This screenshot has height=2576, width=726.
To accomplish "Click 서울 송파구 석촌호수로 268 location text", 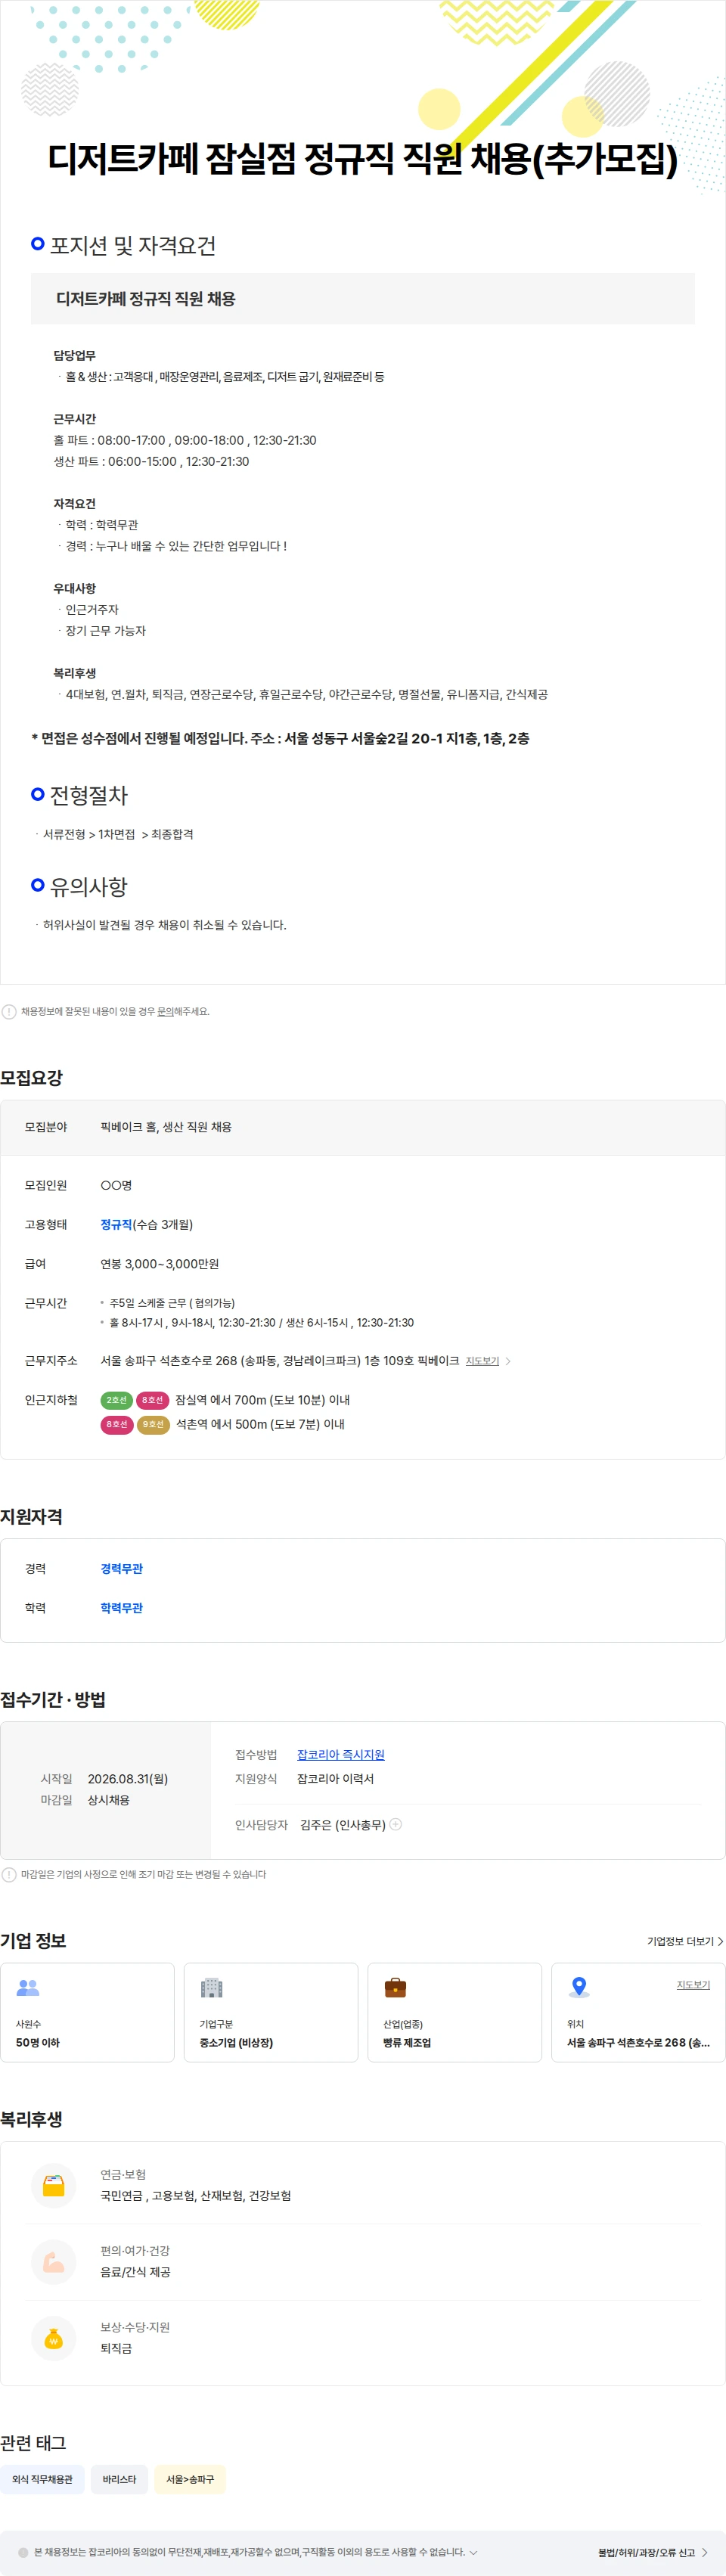I will click(638, 2042).
